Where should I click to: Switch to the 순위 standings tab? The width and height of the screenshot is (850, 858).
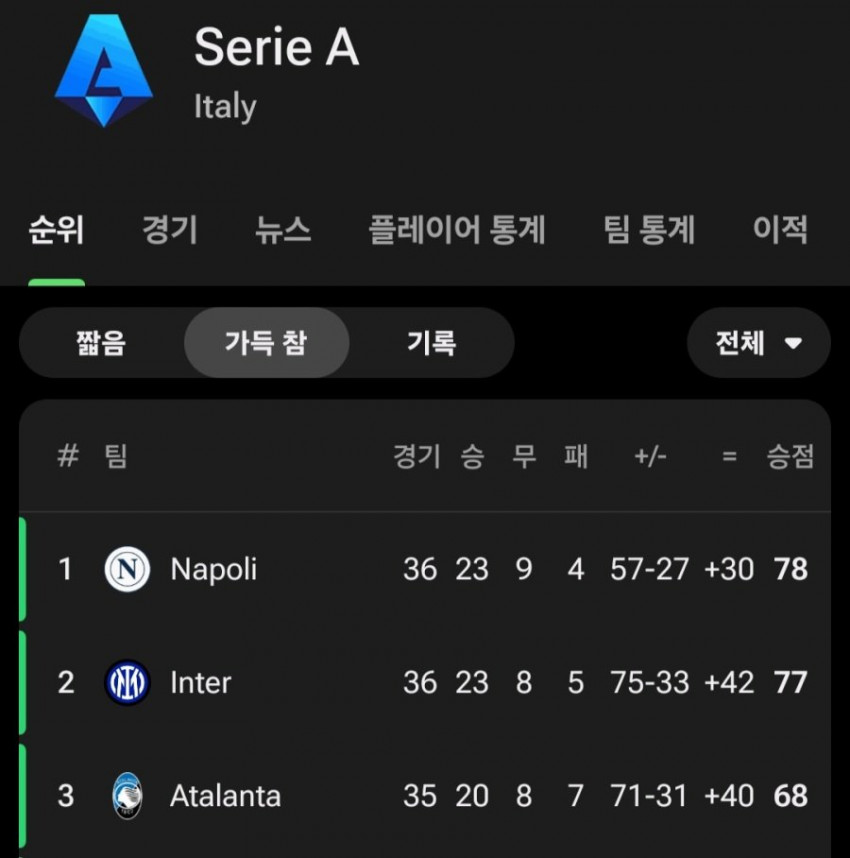click(56, 230)
